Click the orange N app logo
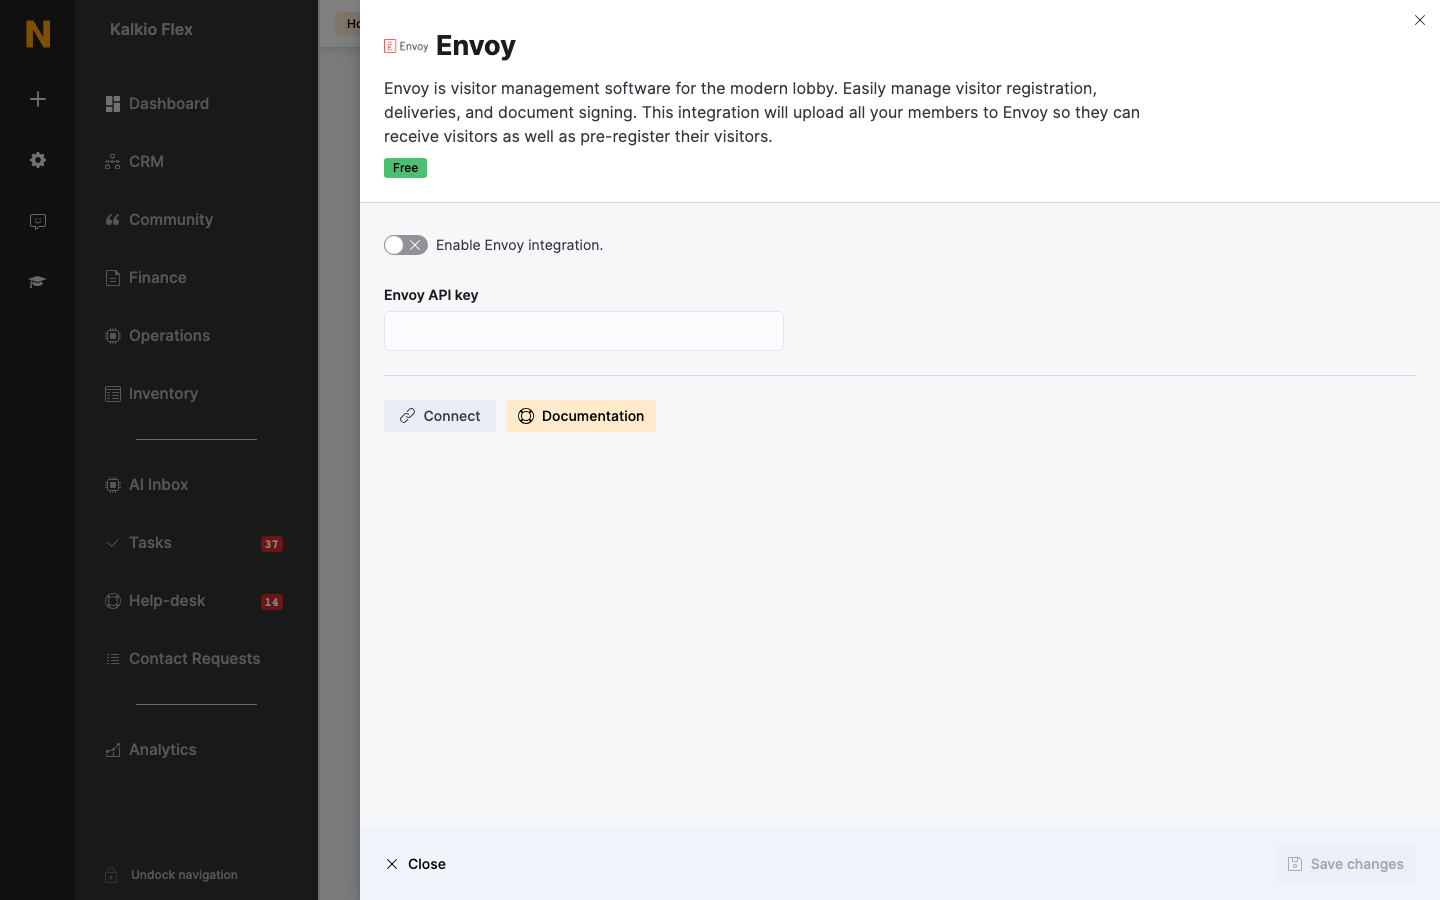Screen dimensions: 1440x900 point(38,34)
